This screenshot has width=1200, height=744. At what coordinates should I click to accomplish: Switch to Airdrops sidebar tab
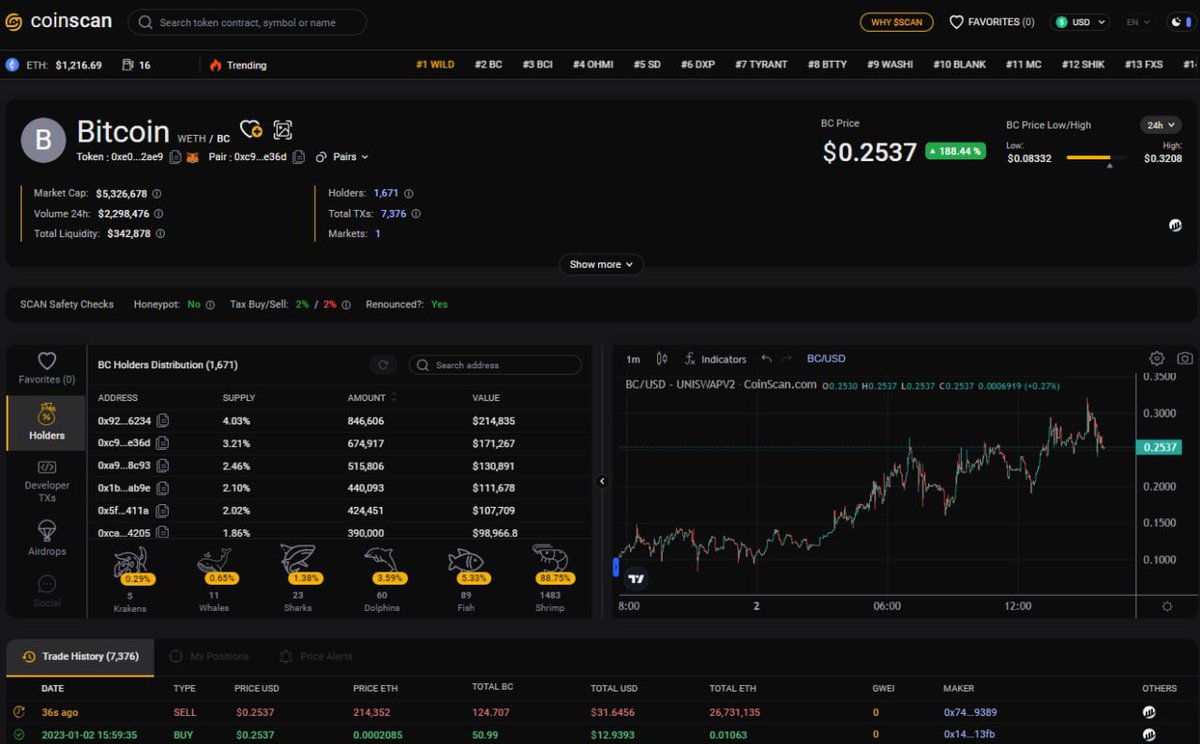(x=47, y=538)
